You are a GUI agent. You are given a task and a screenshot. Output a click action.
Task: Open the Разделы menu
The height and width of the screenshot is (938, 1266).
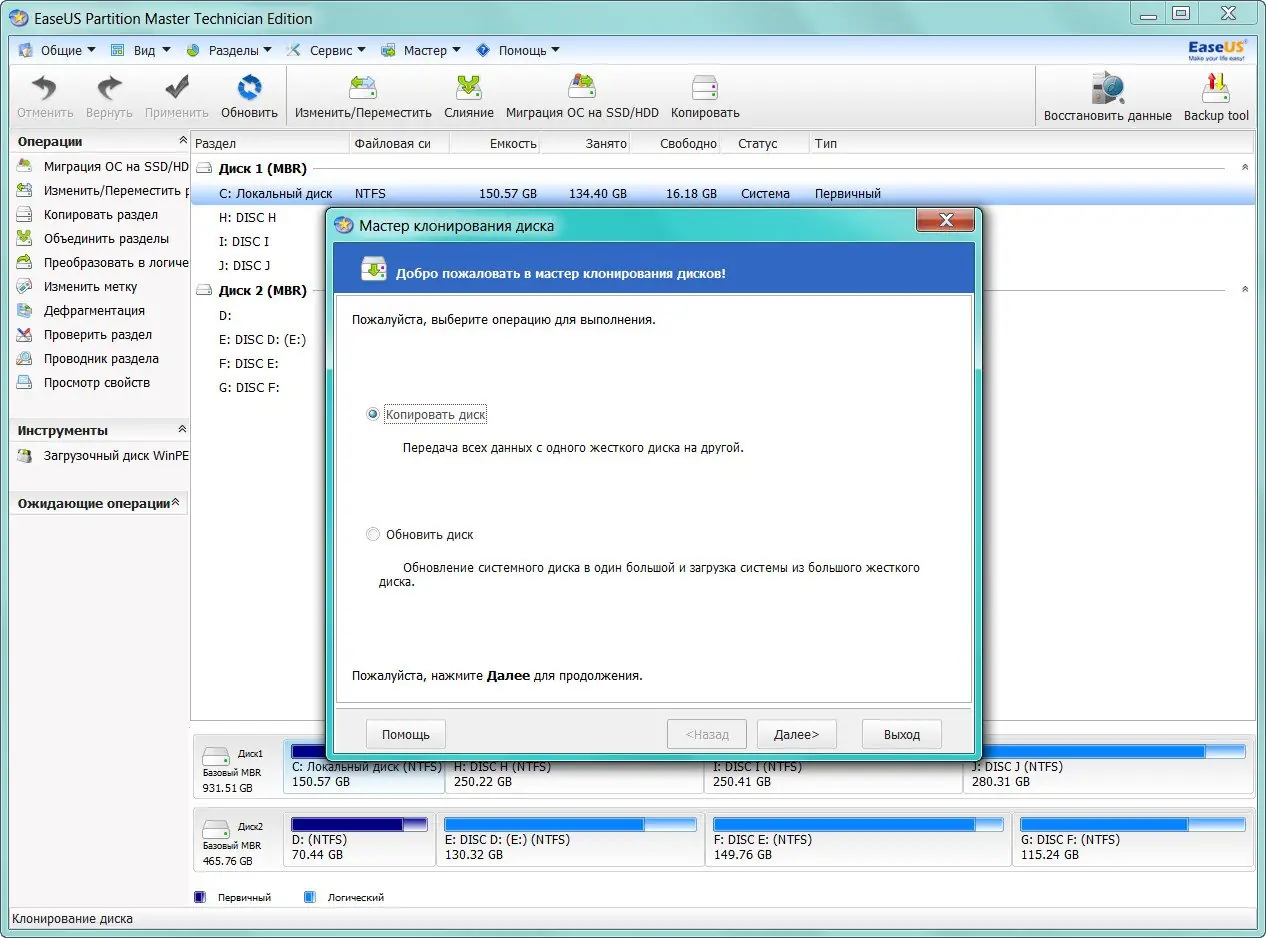229,50
